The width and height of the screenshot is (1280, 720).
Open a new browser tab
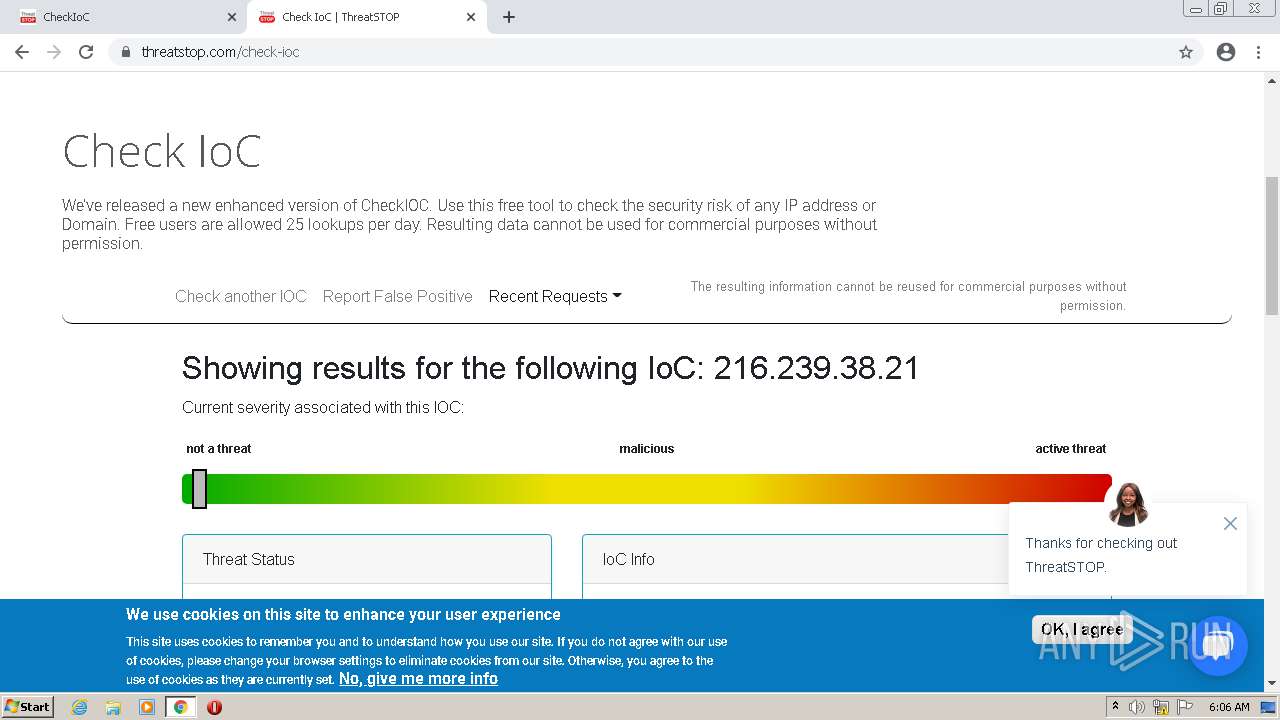(x=509, y=17)
